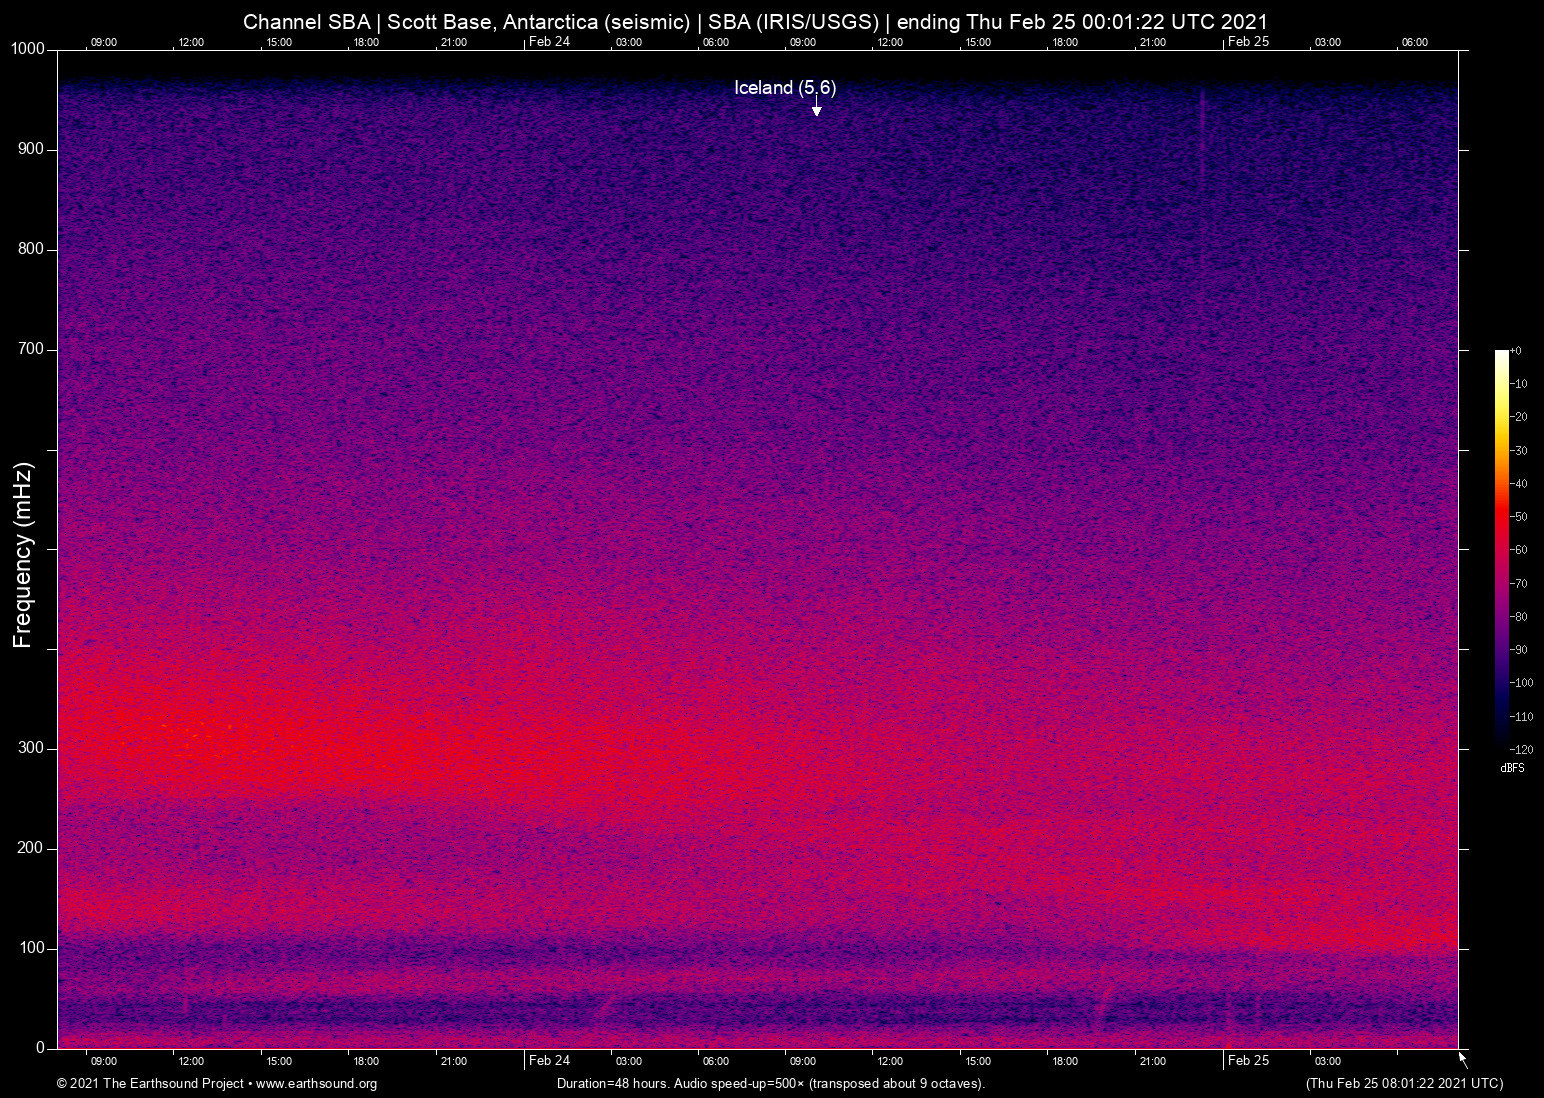This screenshot has width=1544, height=1098.
Task: Select the Feb 25 date label on the bottom axis
Action: 1248,1061
